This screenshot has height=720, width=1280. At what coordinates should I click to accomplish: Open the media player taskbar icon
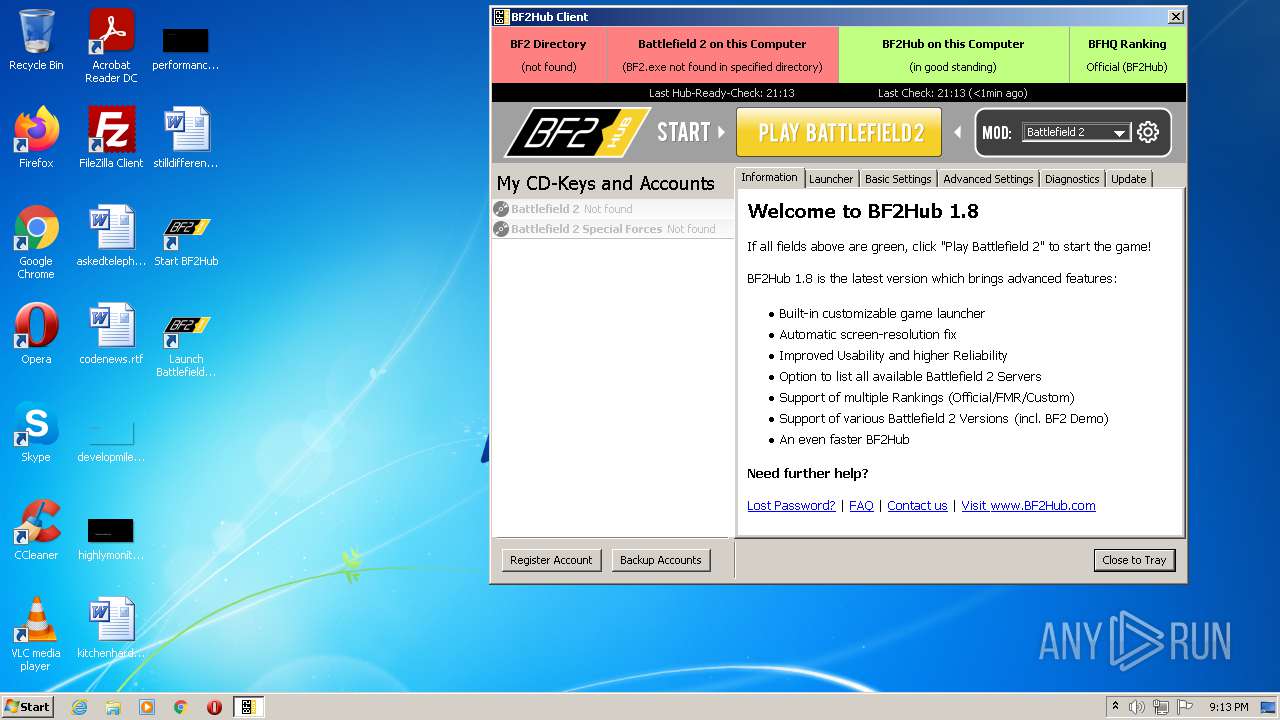(147, 707)
